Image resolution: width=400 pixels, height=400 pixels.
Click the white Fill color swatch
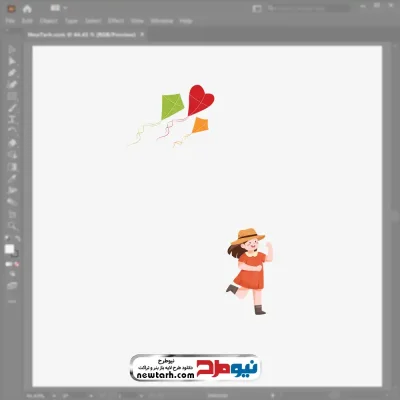point(9,249)
